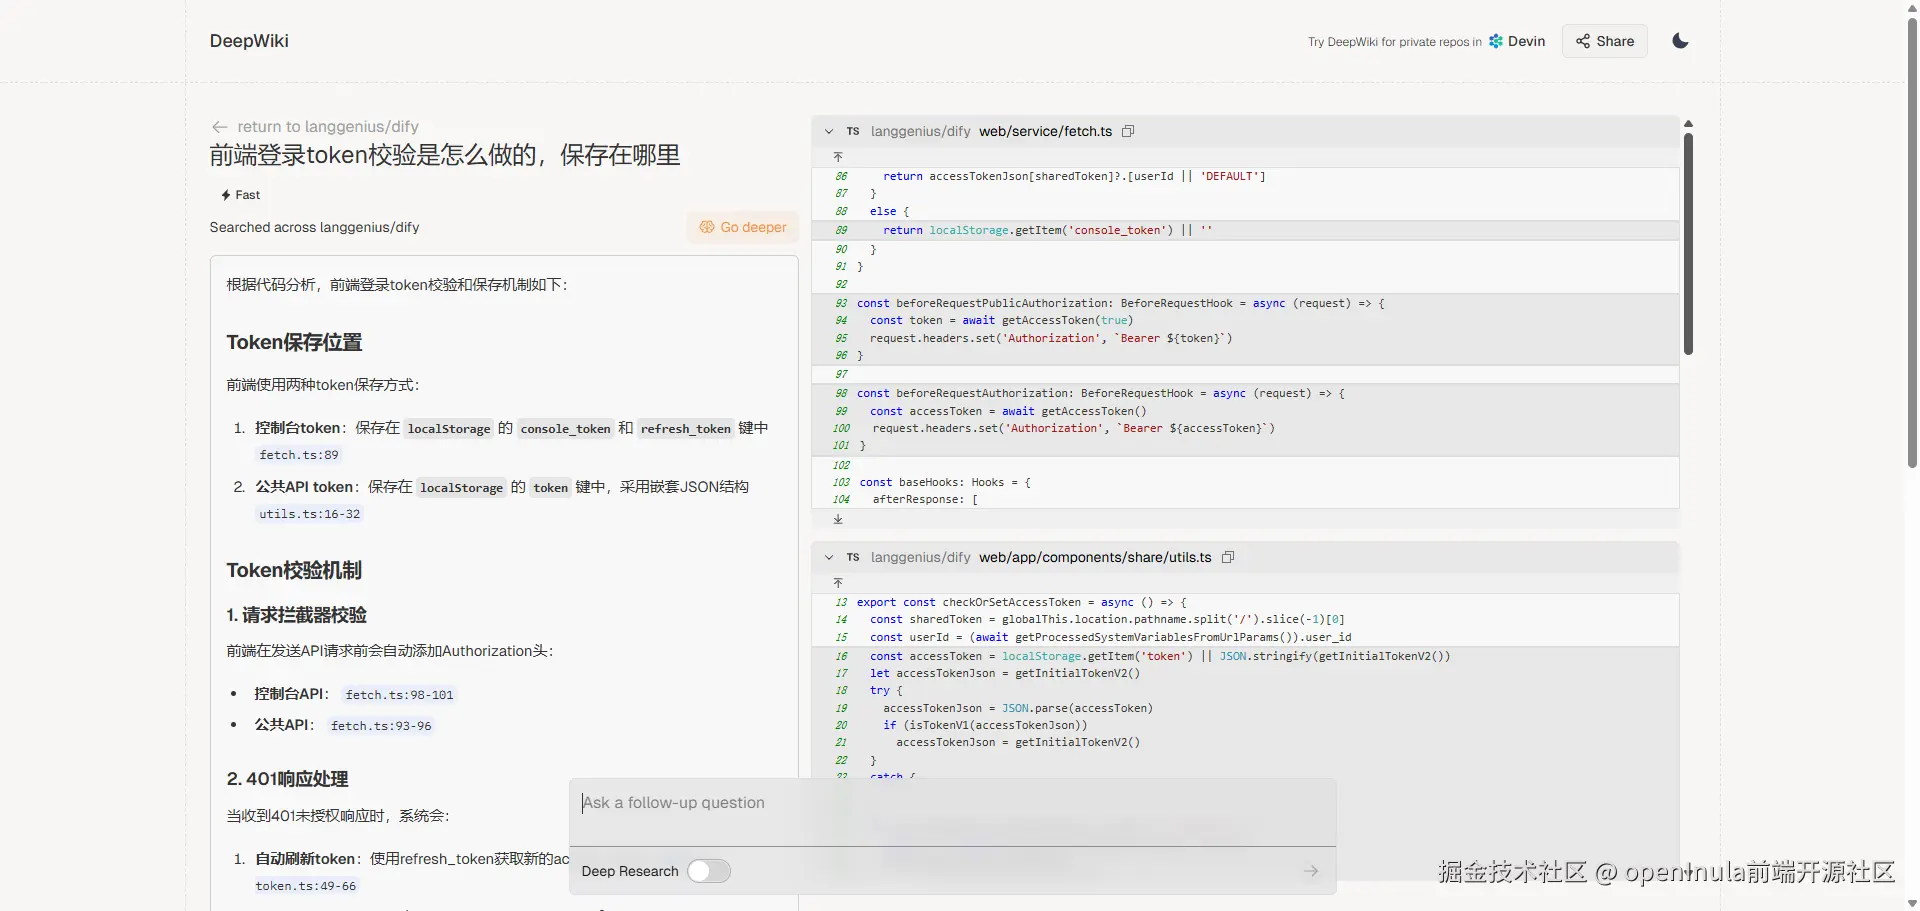Click Try DeepWiki for private repos link

(1395, 42)
